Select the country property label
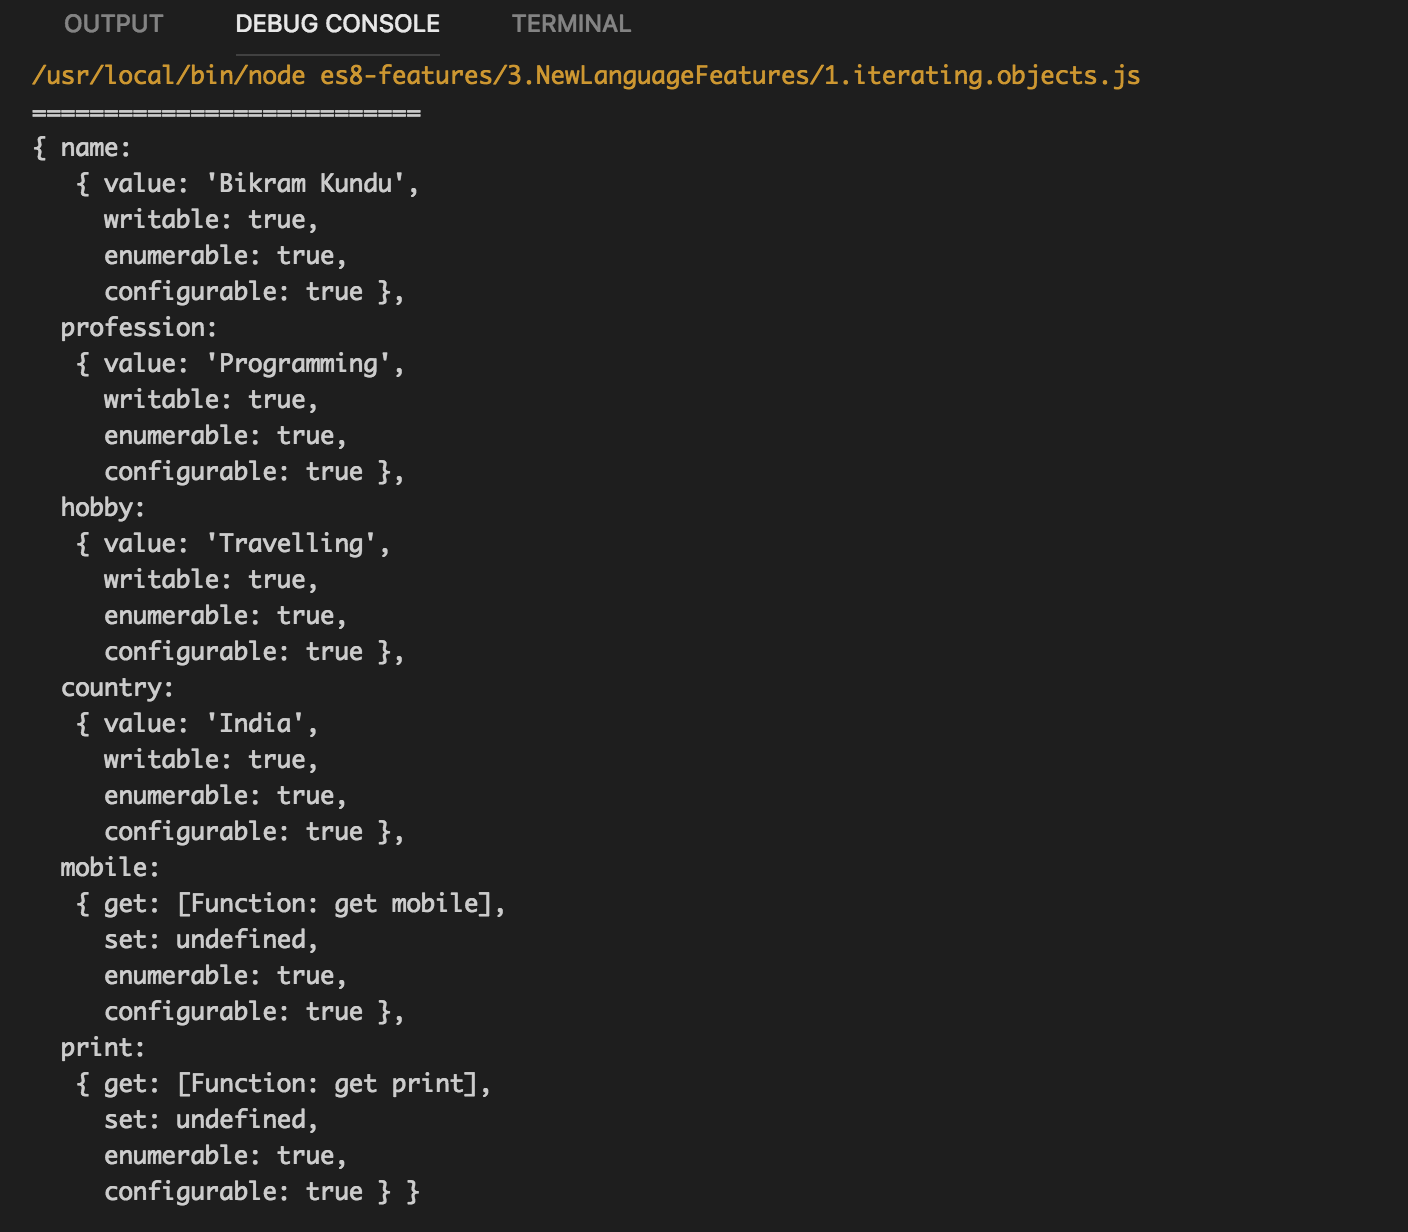This screenshot has width=1408, height=1232. pyautogui.click(x=113, y=687)
